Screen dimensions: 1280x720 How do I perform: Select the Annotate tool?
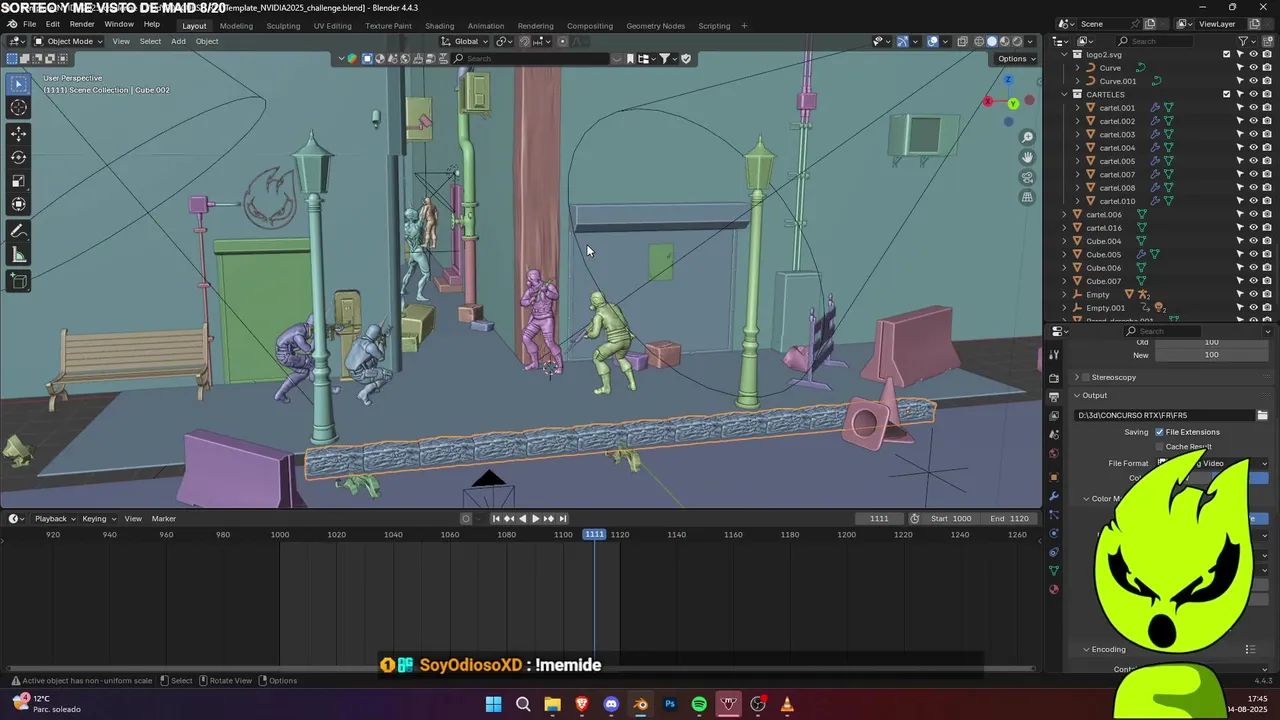click(19, 231)
